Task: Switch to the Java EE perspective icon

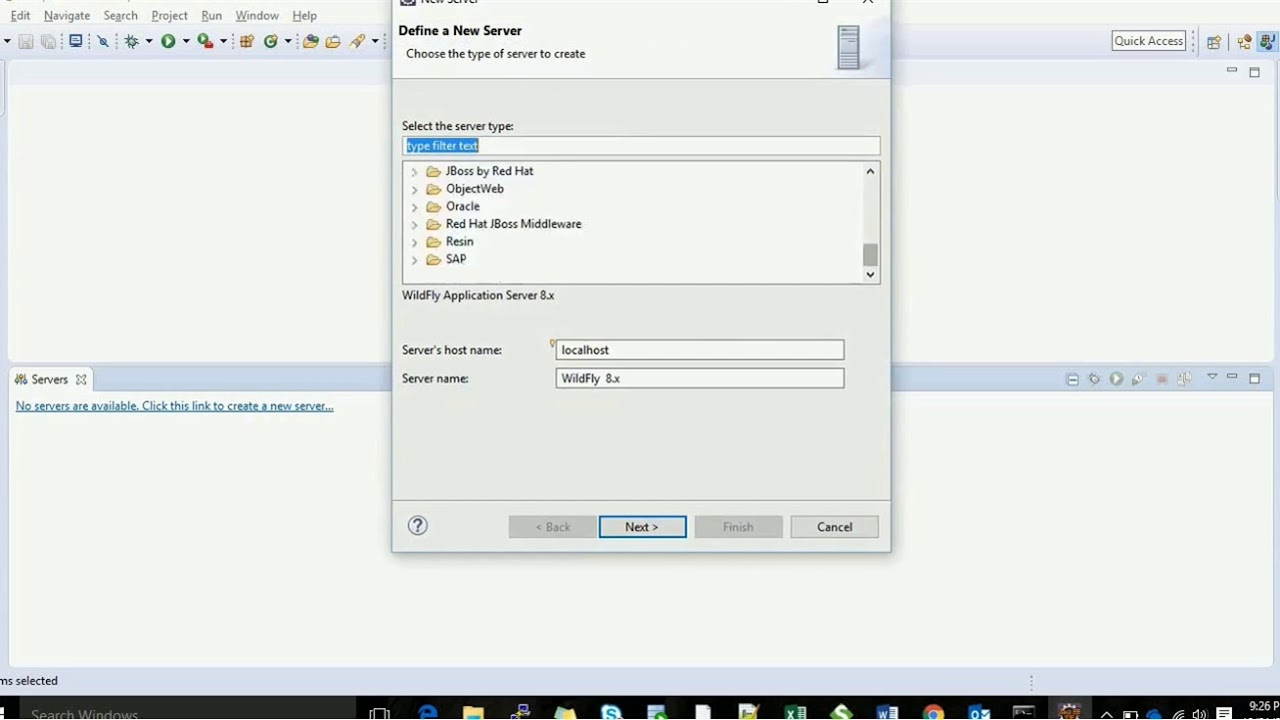Action: 1244,42
